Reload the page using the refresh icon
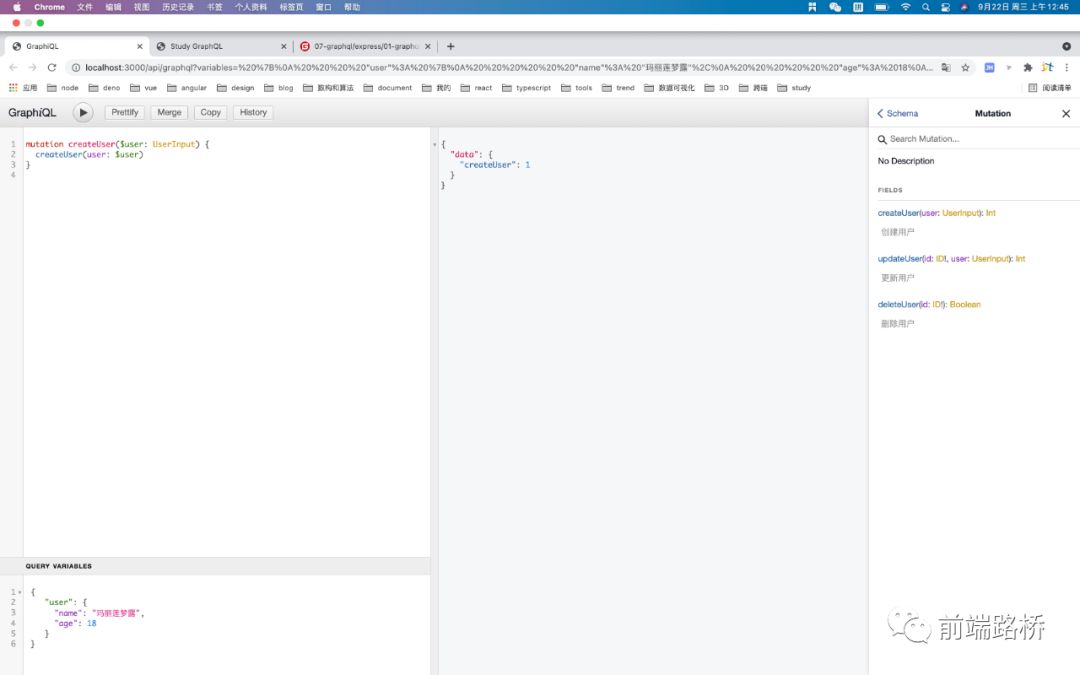Image resolution: width=1080 pixels, height=675 pixels. (x=52, y=68)
